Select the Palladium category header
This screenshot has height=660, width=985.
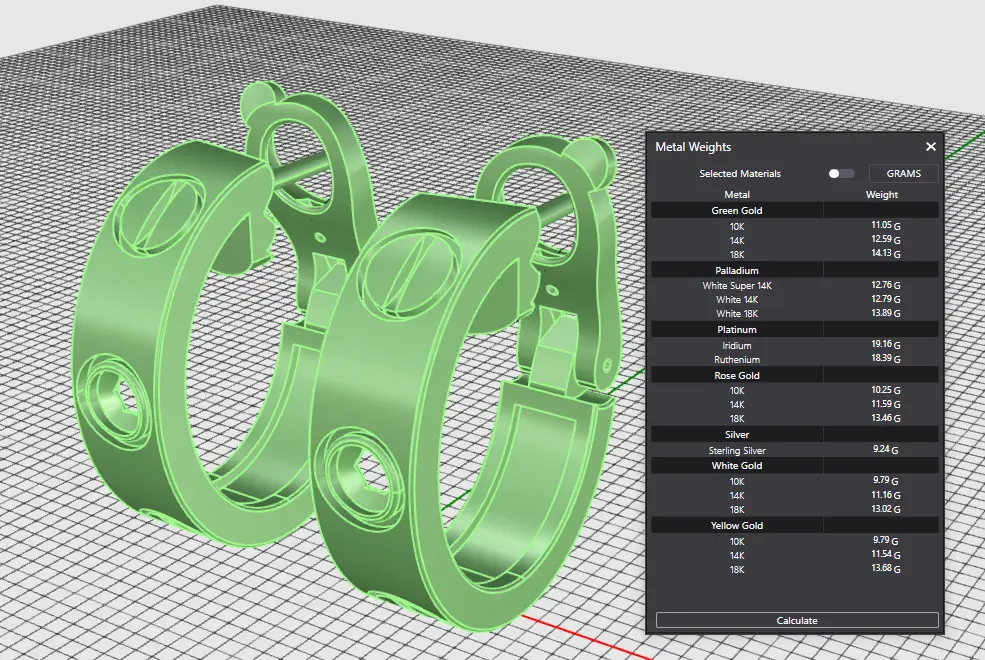click(736, 270)
